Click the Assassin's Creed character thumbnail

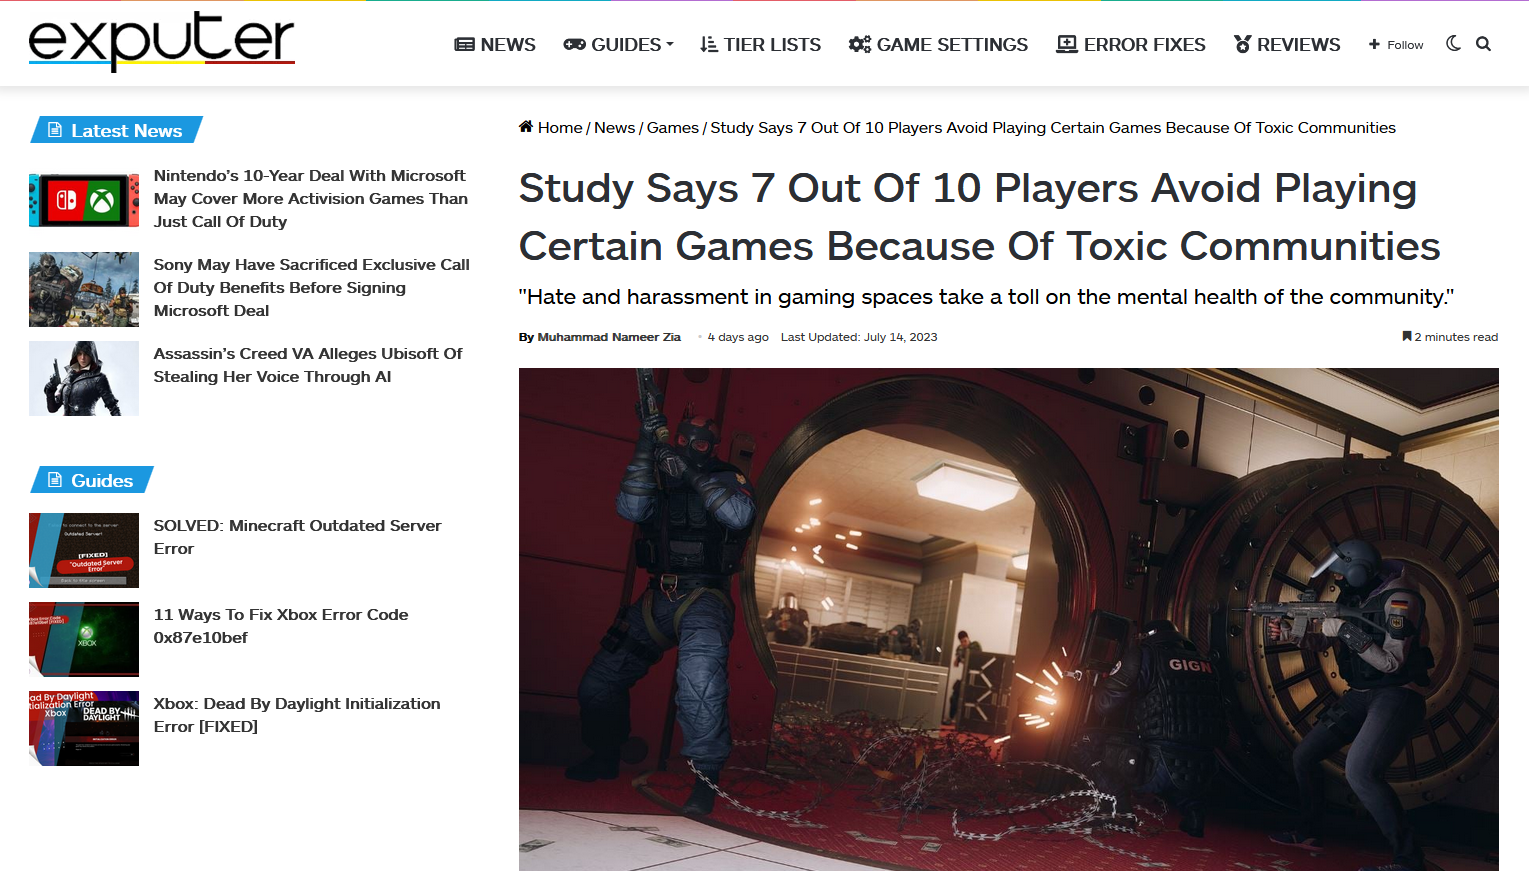84,378
